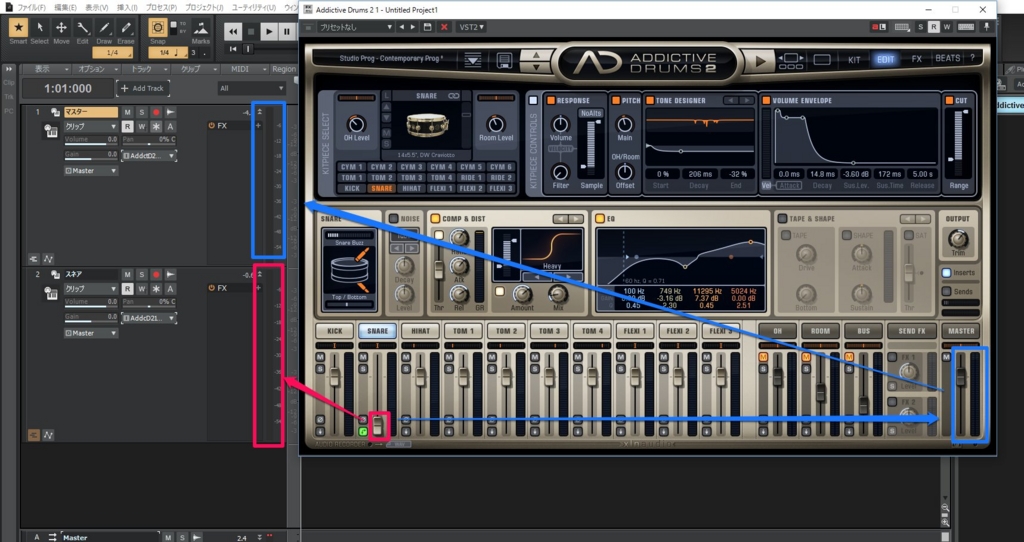Screen dimensions: 1024x542
Task: Delete preset with the red X icon
Action: [444, 27]
